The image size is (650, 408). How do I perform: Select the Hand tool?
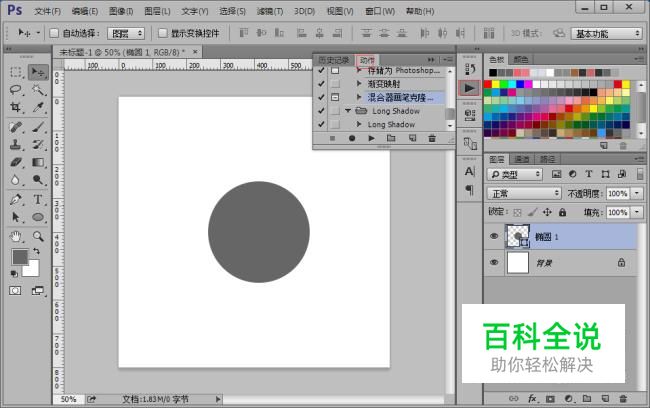click(x=17, y=236)
